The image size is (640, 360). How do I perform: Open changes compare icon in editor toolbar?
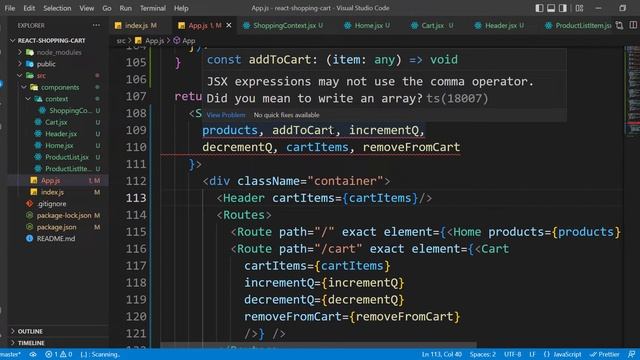pos(619,25)
